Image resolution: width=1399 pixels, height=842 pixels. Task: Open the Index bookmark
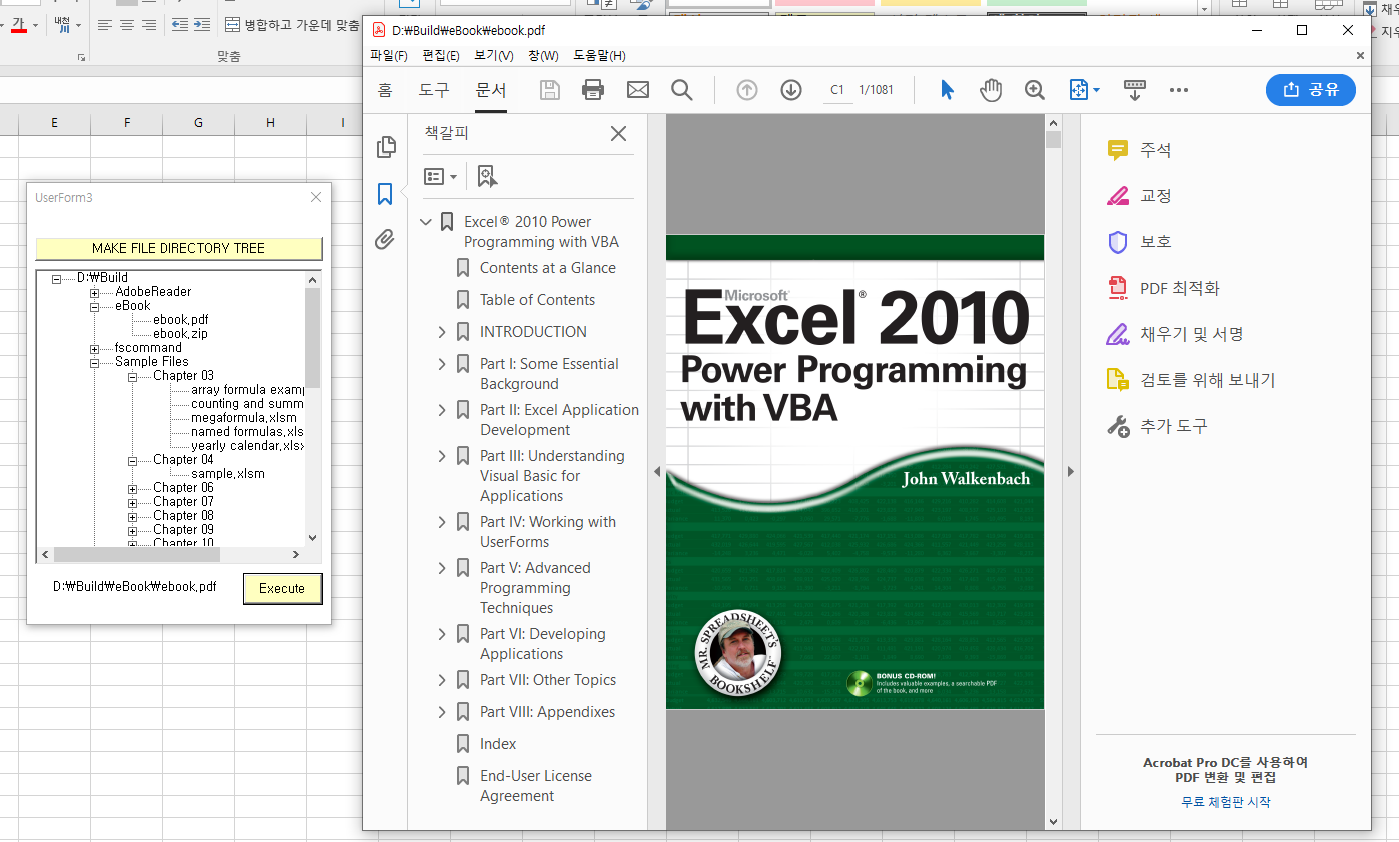498,744
